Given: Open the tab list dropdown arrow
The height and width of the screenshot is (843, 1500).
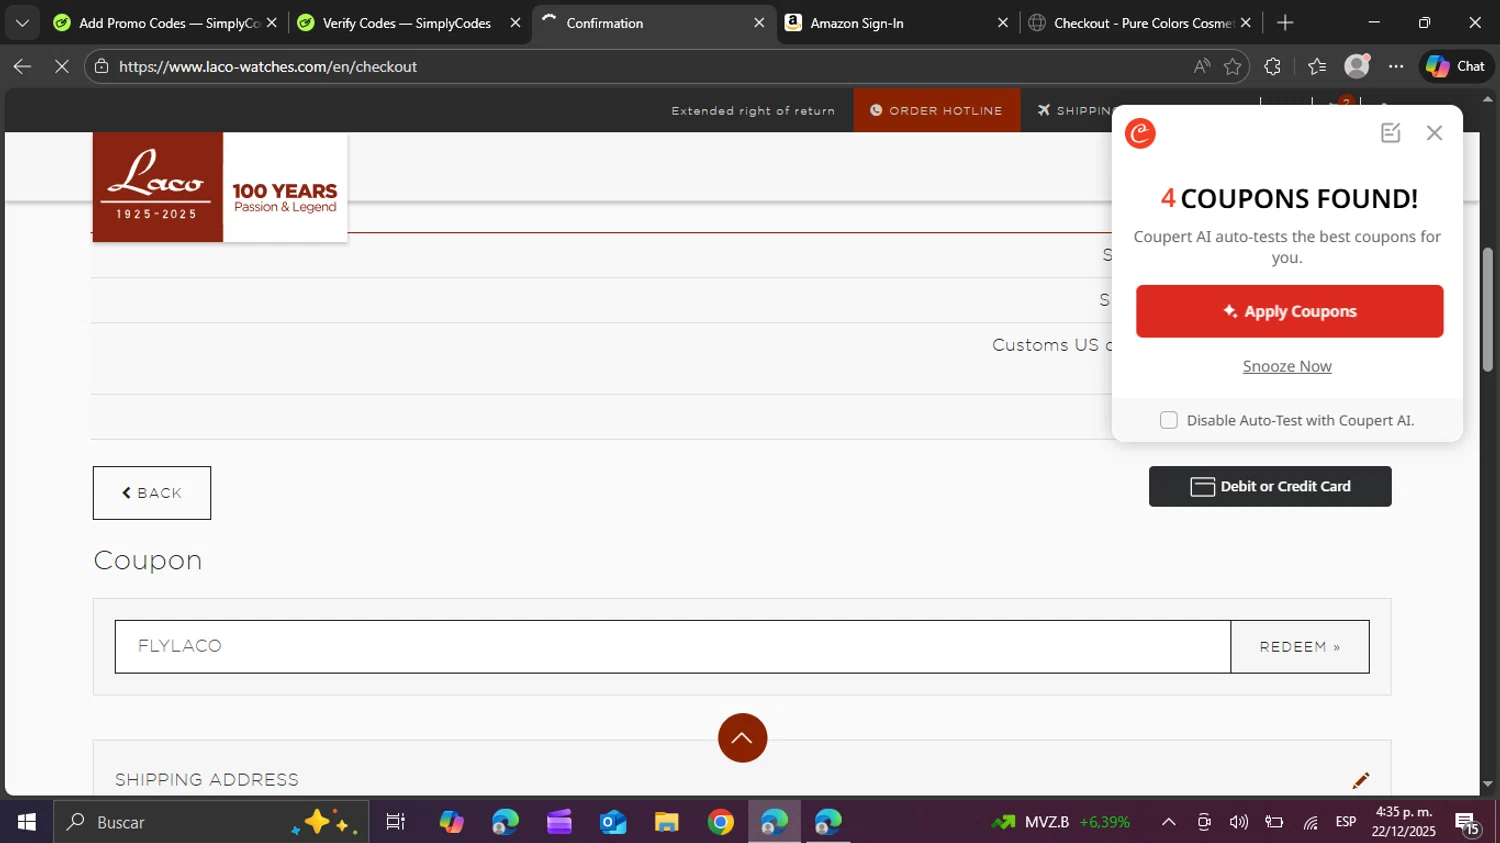Looking at the screenshot, I should click(22, 23).
